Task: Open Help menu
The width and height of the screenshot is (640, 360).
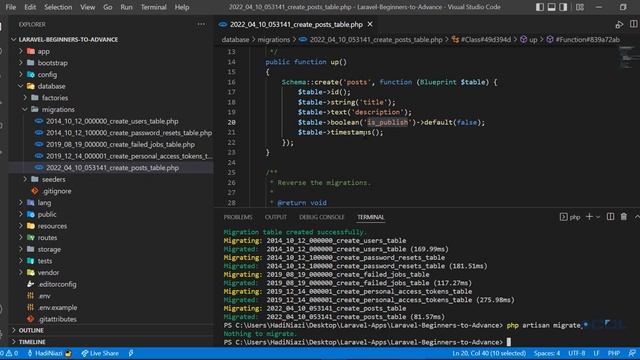Action: point(182,7)
